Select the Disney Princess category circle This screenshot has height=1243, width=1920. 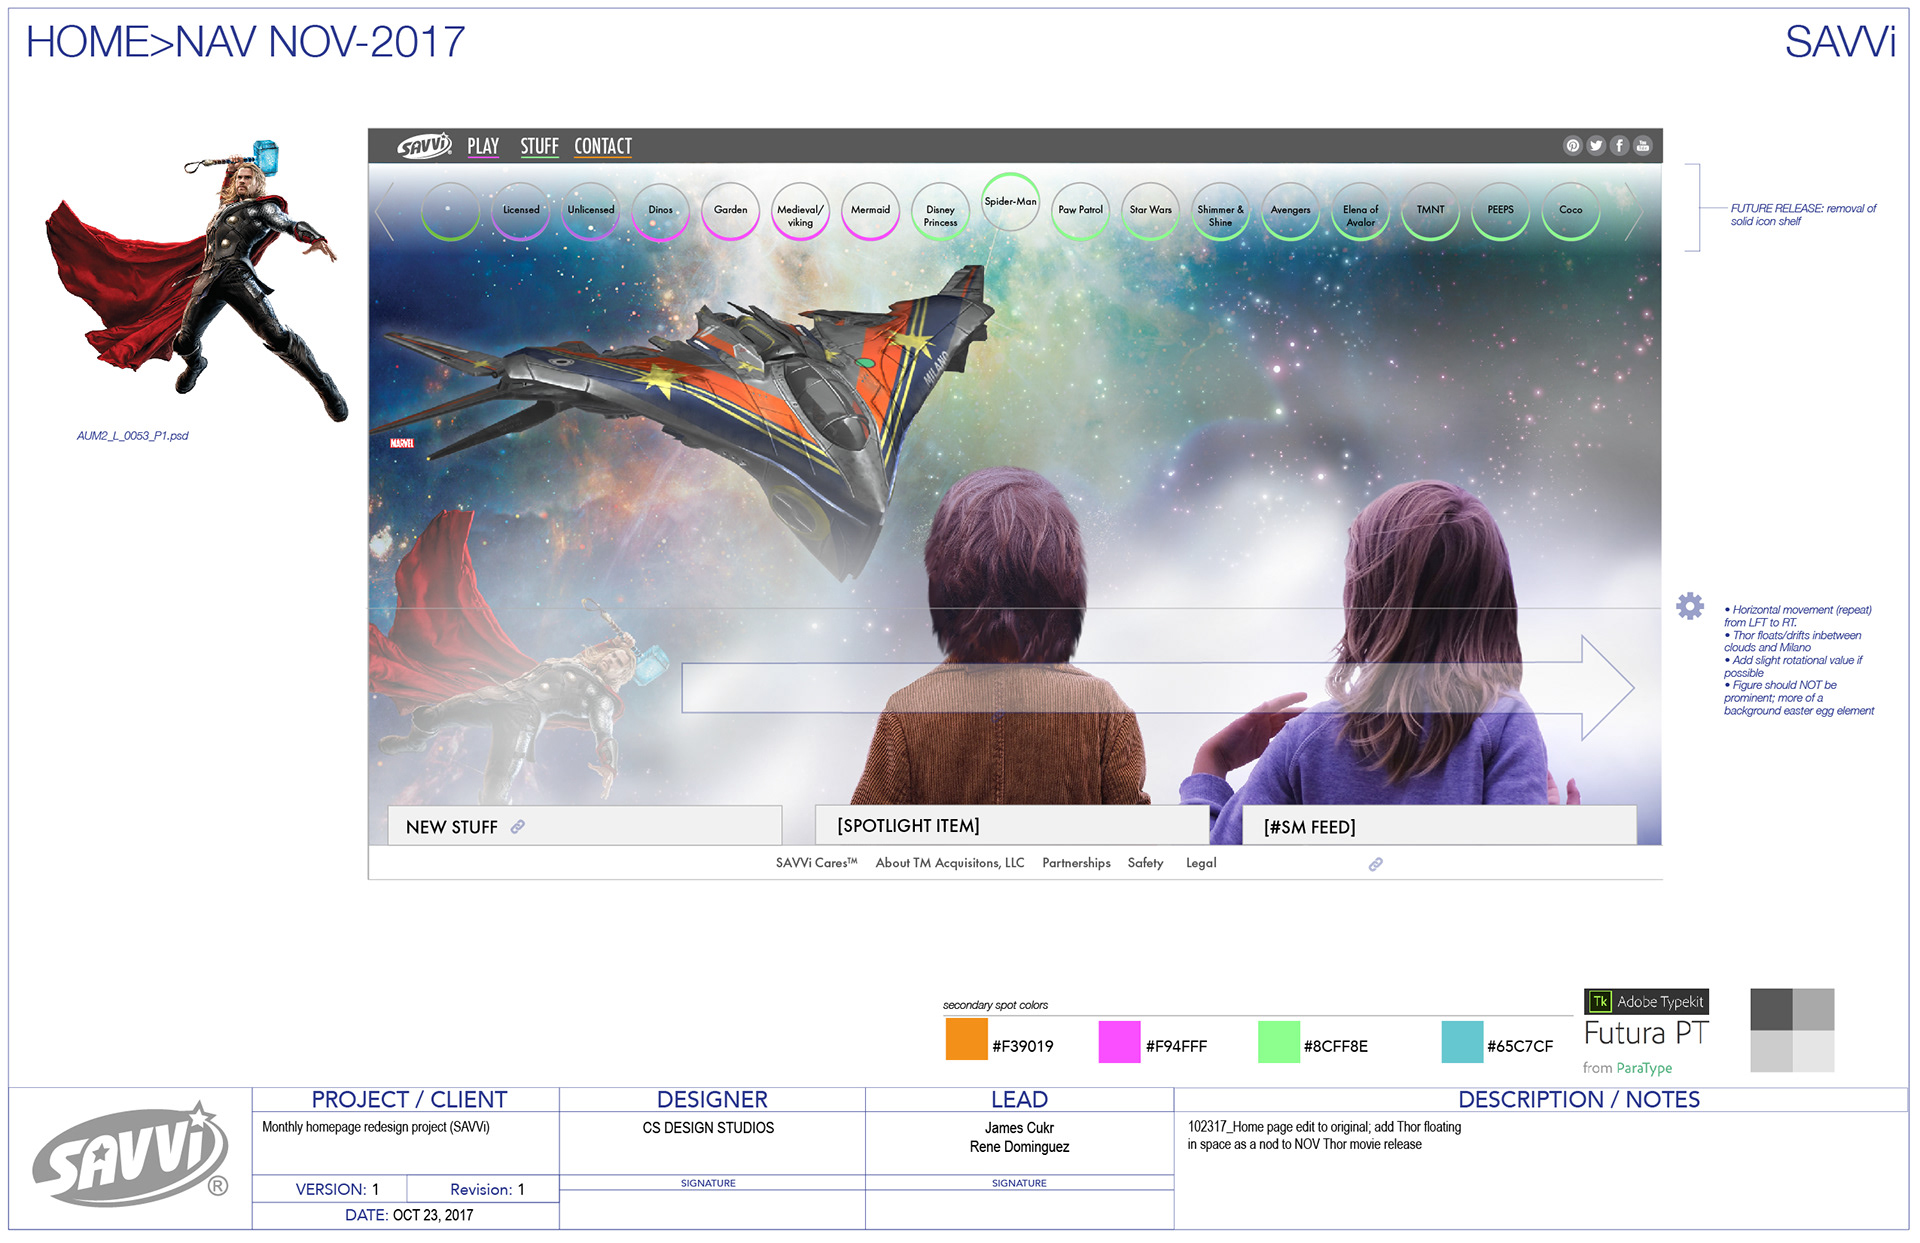[941, 210]
